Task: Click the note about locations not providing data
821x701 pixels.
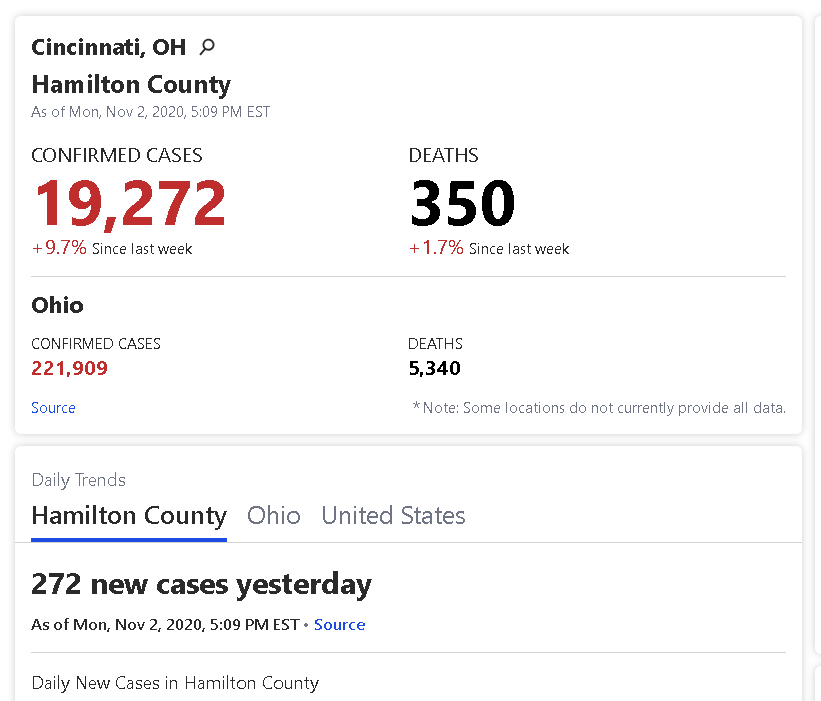Action: click(599, 408)
